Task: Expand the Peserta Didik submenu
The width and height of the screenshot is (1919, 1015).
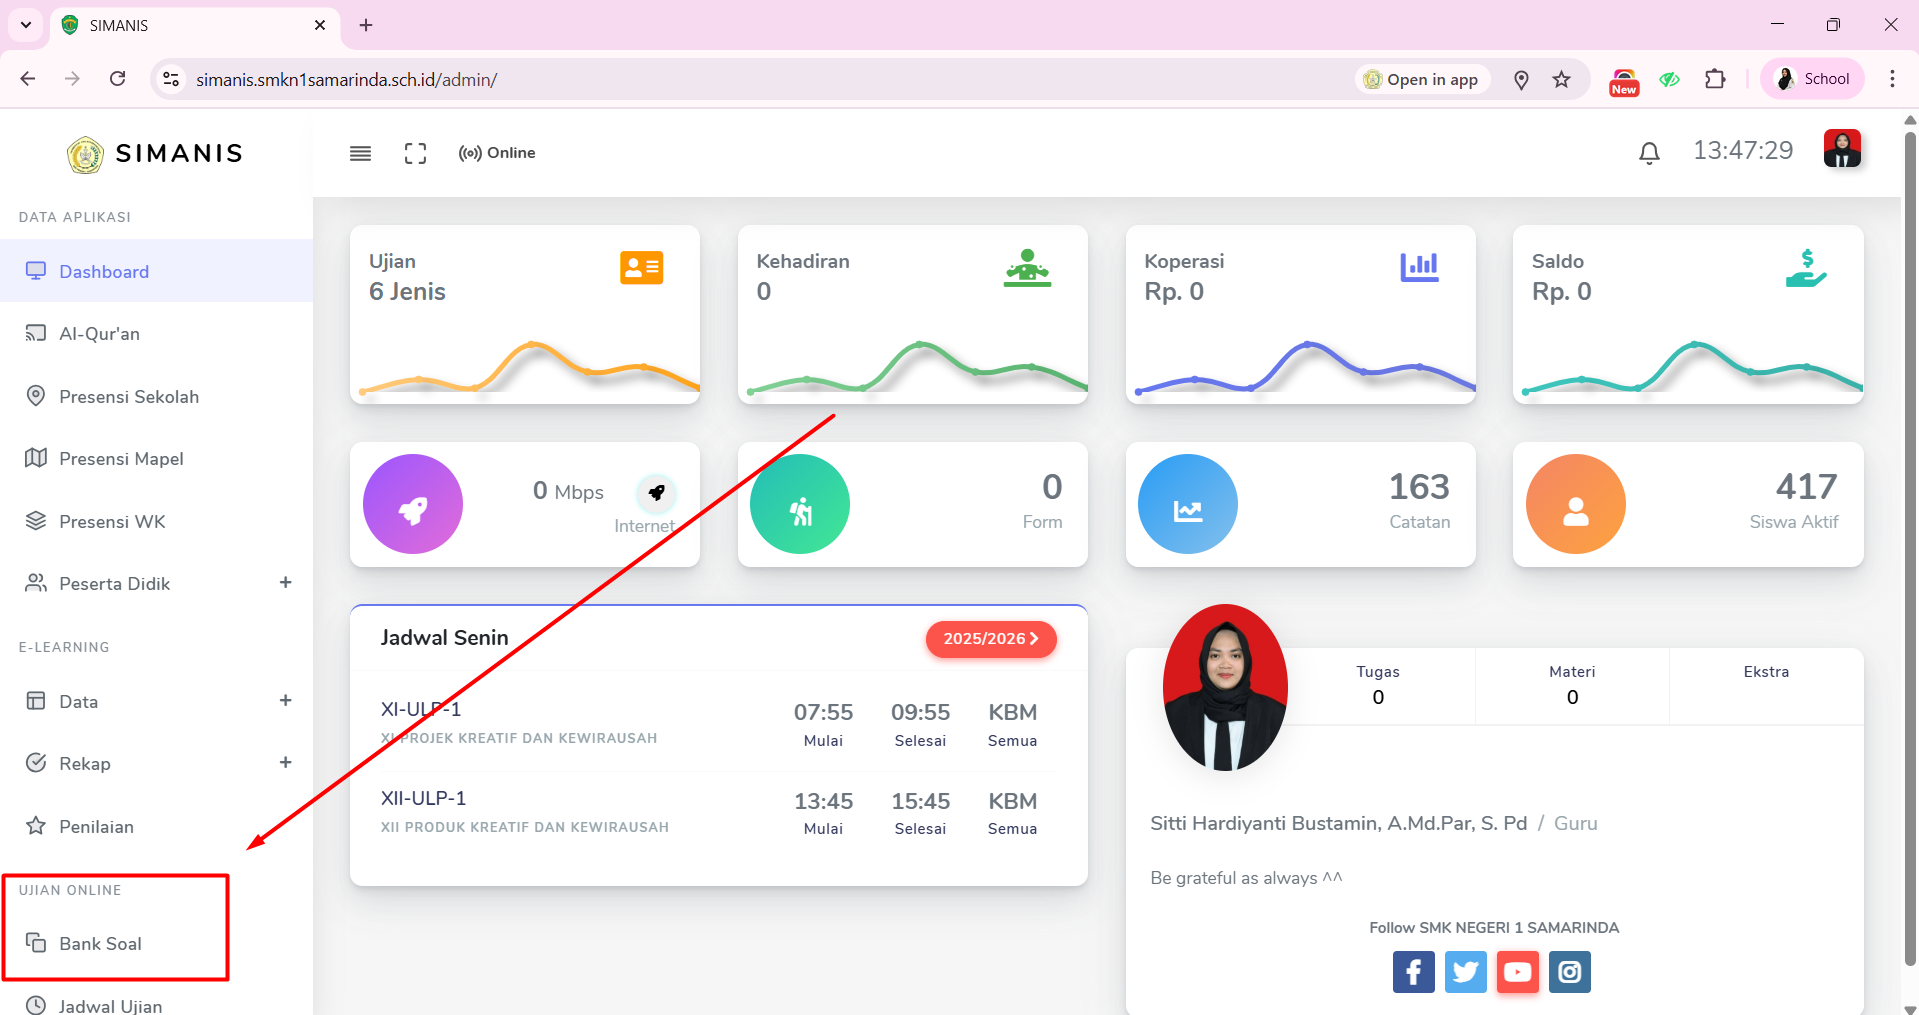Action: click(285, 583)
